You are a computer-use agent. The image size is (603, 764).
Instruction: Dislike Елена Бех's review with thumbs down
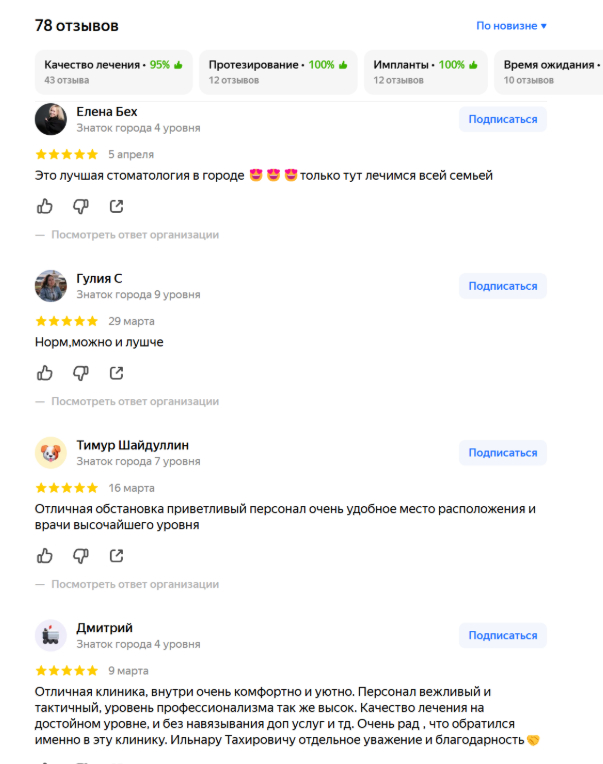click(x=80, y=206)
